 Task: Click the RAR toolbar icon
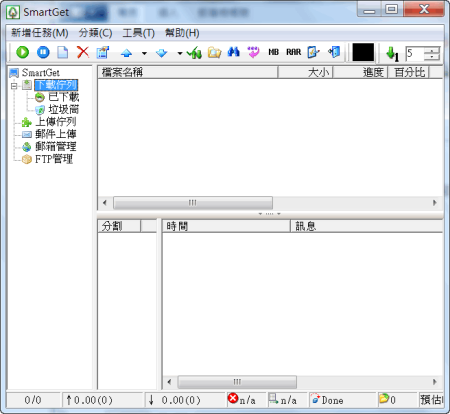(x=294, y=52)
